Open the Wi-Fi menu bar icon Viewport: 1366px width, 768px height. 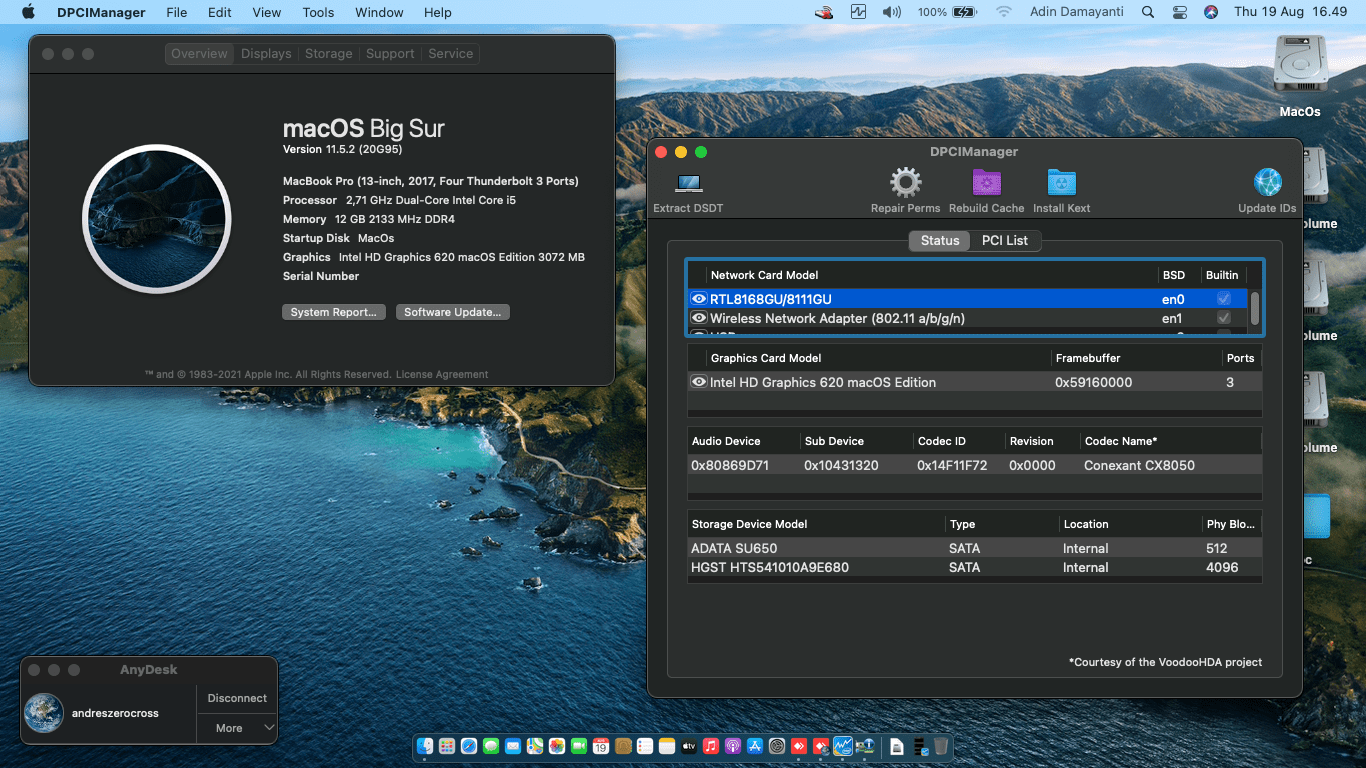pyautogui.click(x=1003, y=12)
